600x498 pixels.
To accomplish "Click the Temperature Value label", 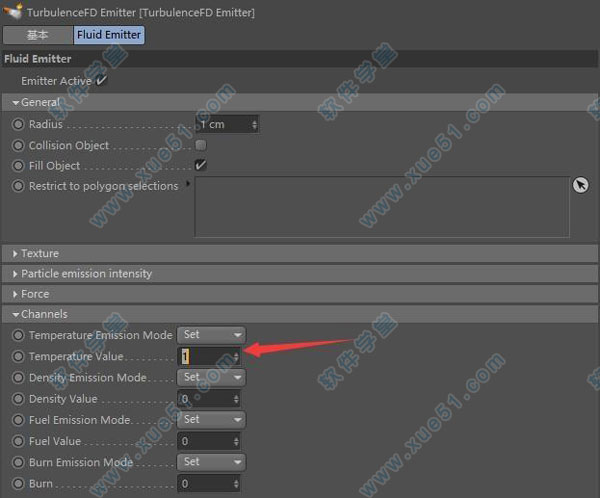I will (76, 356).
